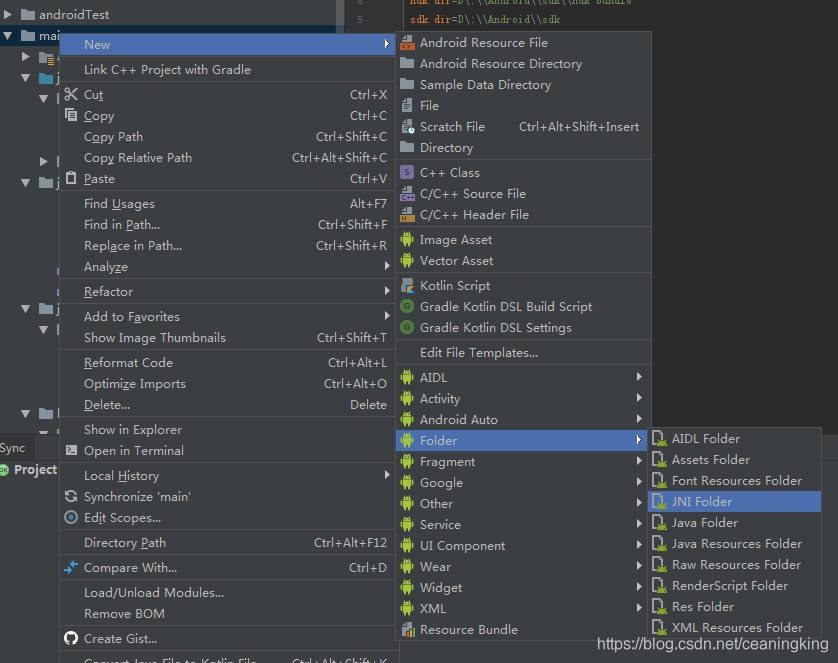Click the AIDL Folder icon
This screenshot has height=663, width=838.
click(x=659, y=439)
